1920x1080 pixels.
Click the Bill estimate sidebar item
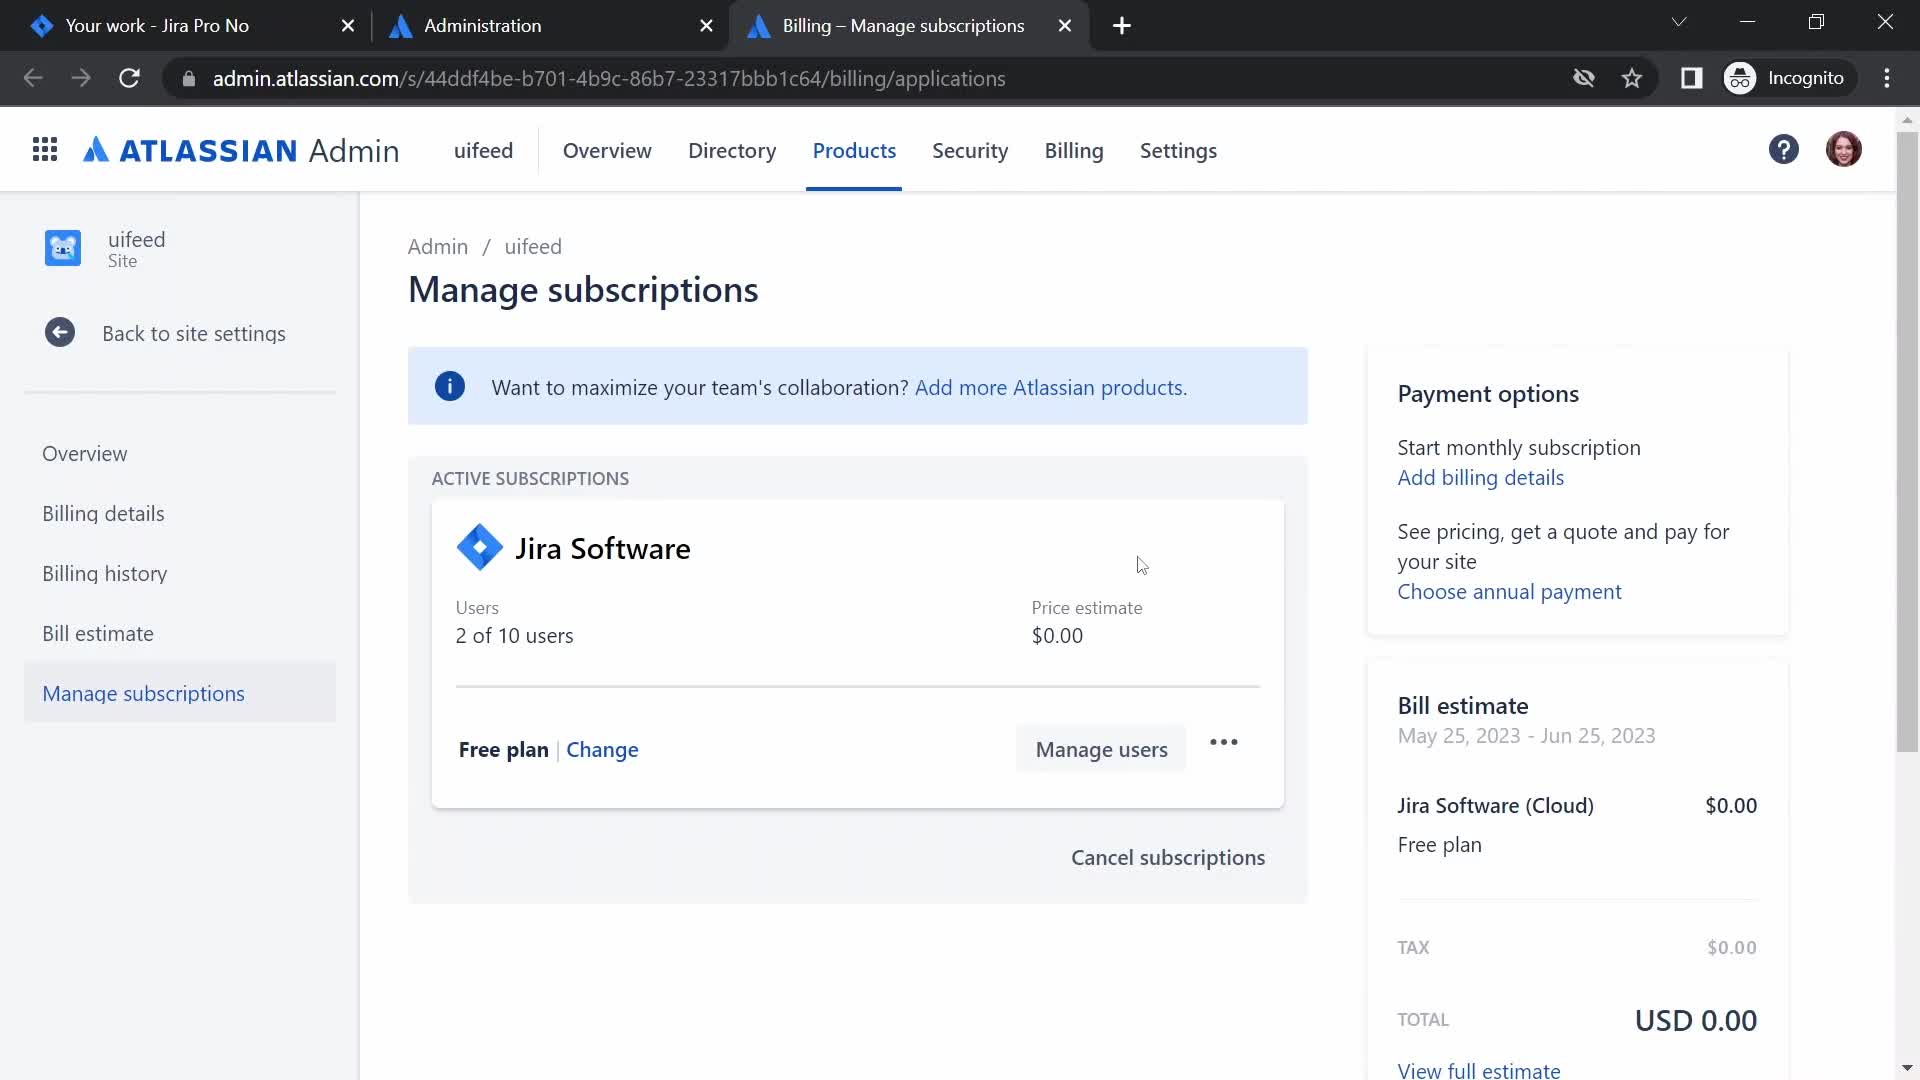(98, 633)
